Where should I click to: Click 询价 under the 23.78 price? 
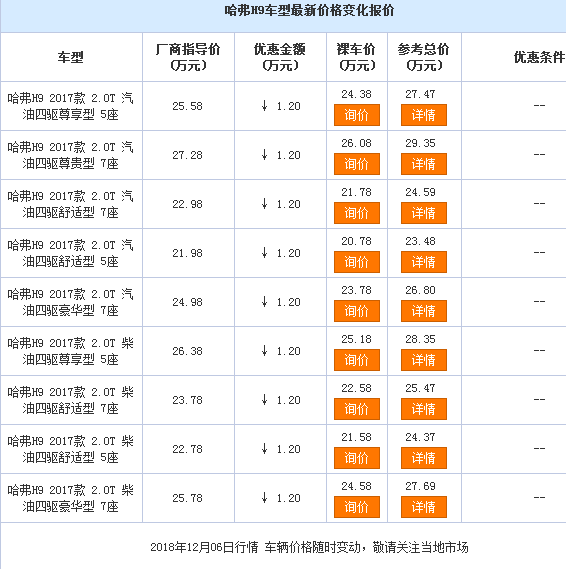357,311
